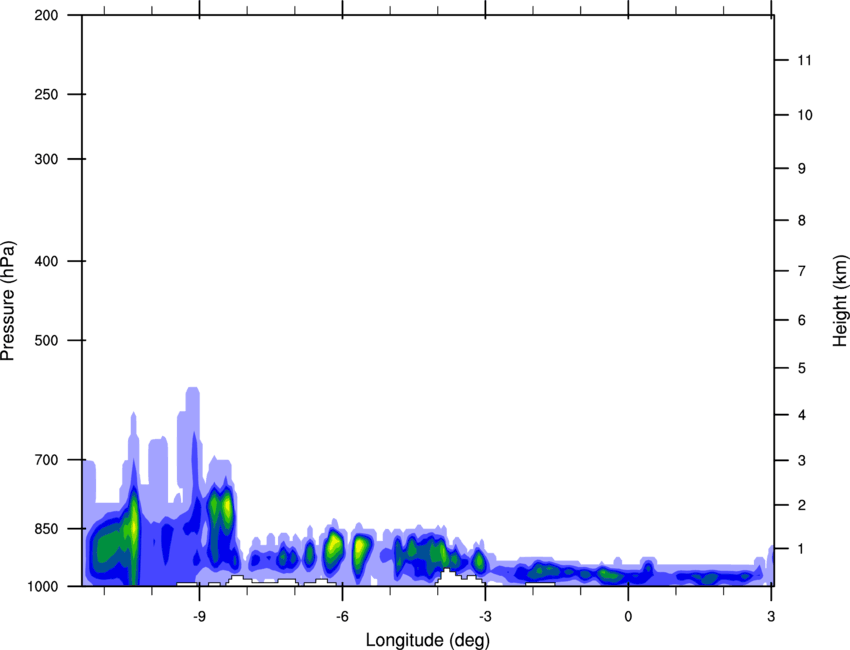Pick the 9 km height label
The width and height of the screenshot is (850, 650).
pos(802,169)
